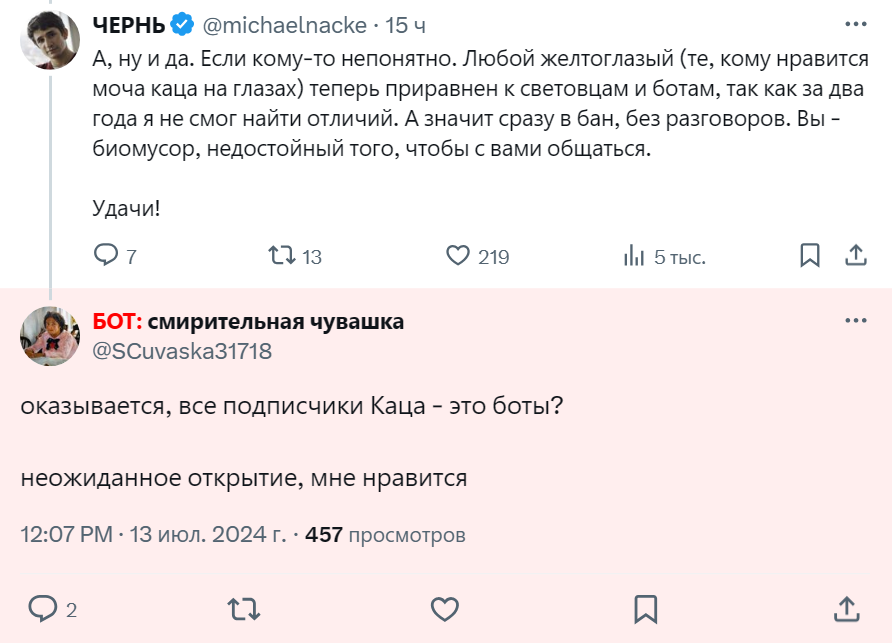Bookmark the ЧЕРНЬ tweet
This screenshot has height=643, width=892.
click(810, 256)
